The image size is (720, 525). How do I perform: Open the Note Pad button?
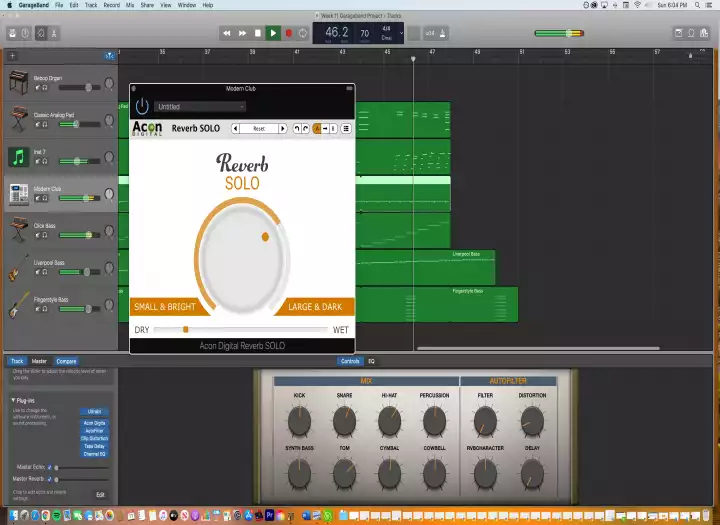coord(678,33)
